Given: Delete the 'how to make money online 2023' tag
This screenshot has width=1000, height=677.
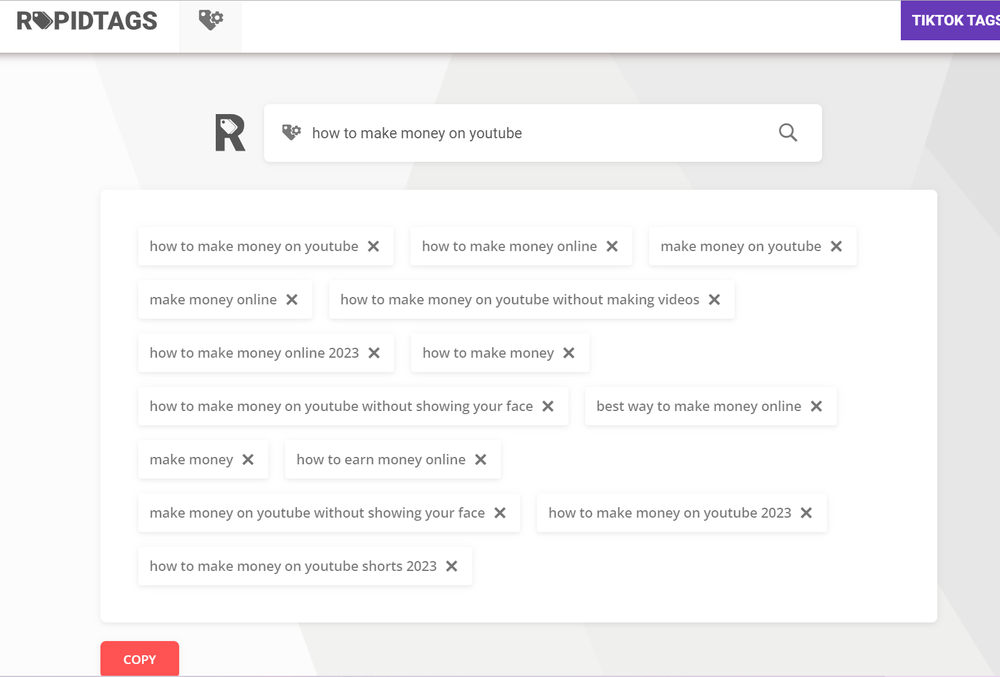Looking at the screenshot, I should pos(374,352).
